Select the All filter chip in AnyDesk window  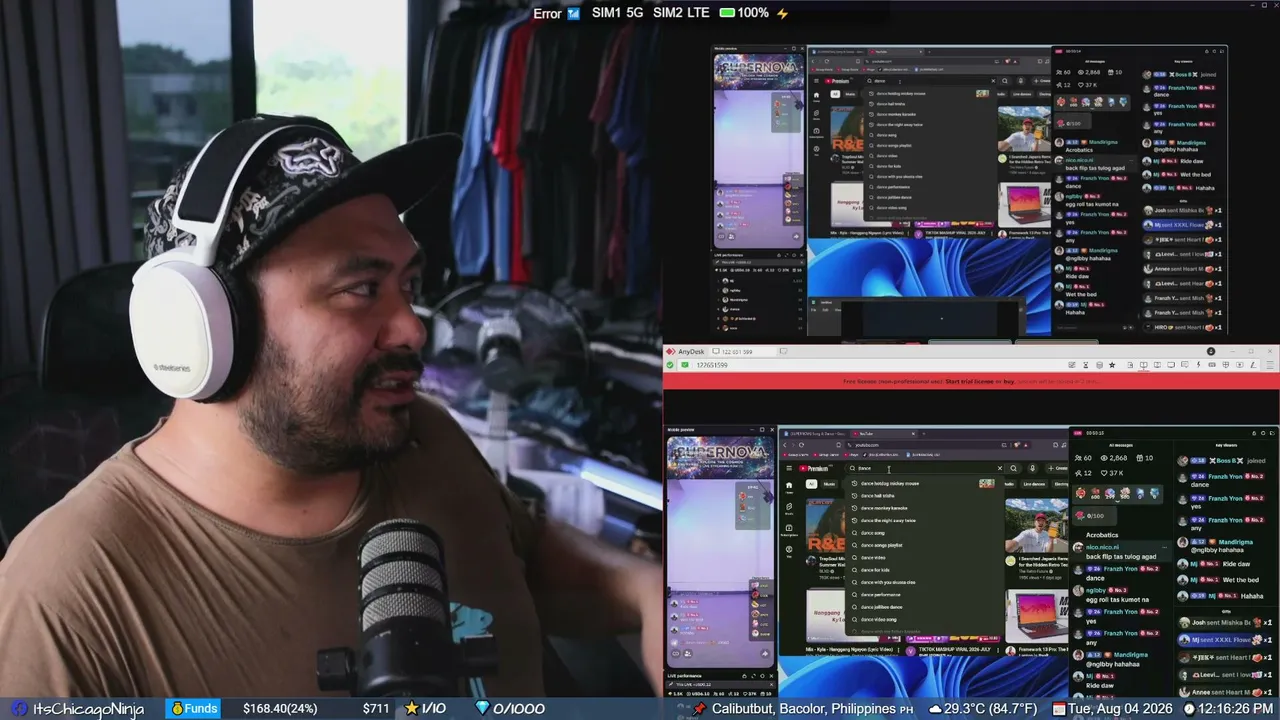811,484
